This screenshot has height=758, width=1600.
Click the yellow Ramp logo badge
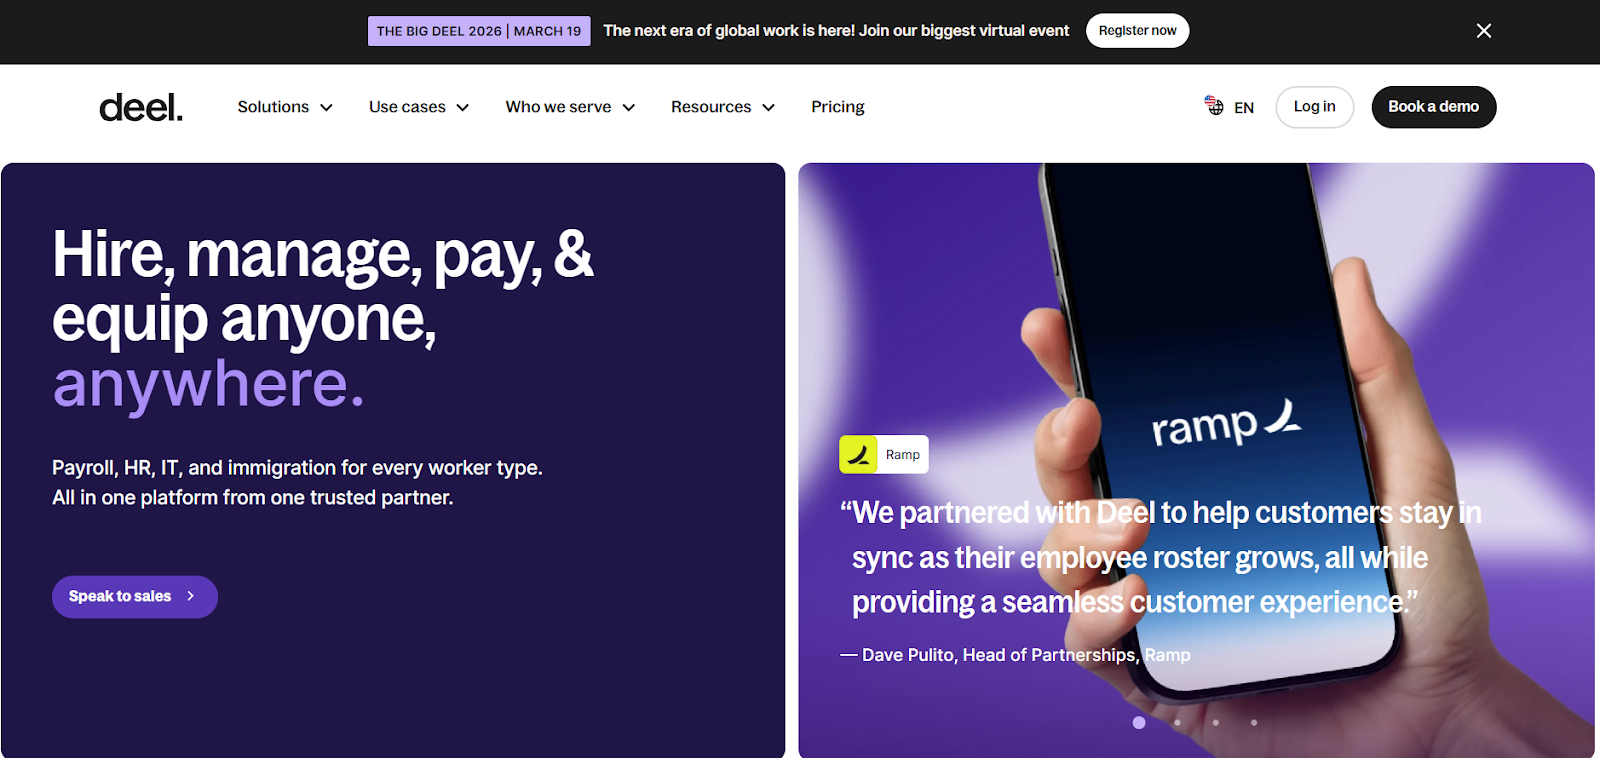(859, 455)
